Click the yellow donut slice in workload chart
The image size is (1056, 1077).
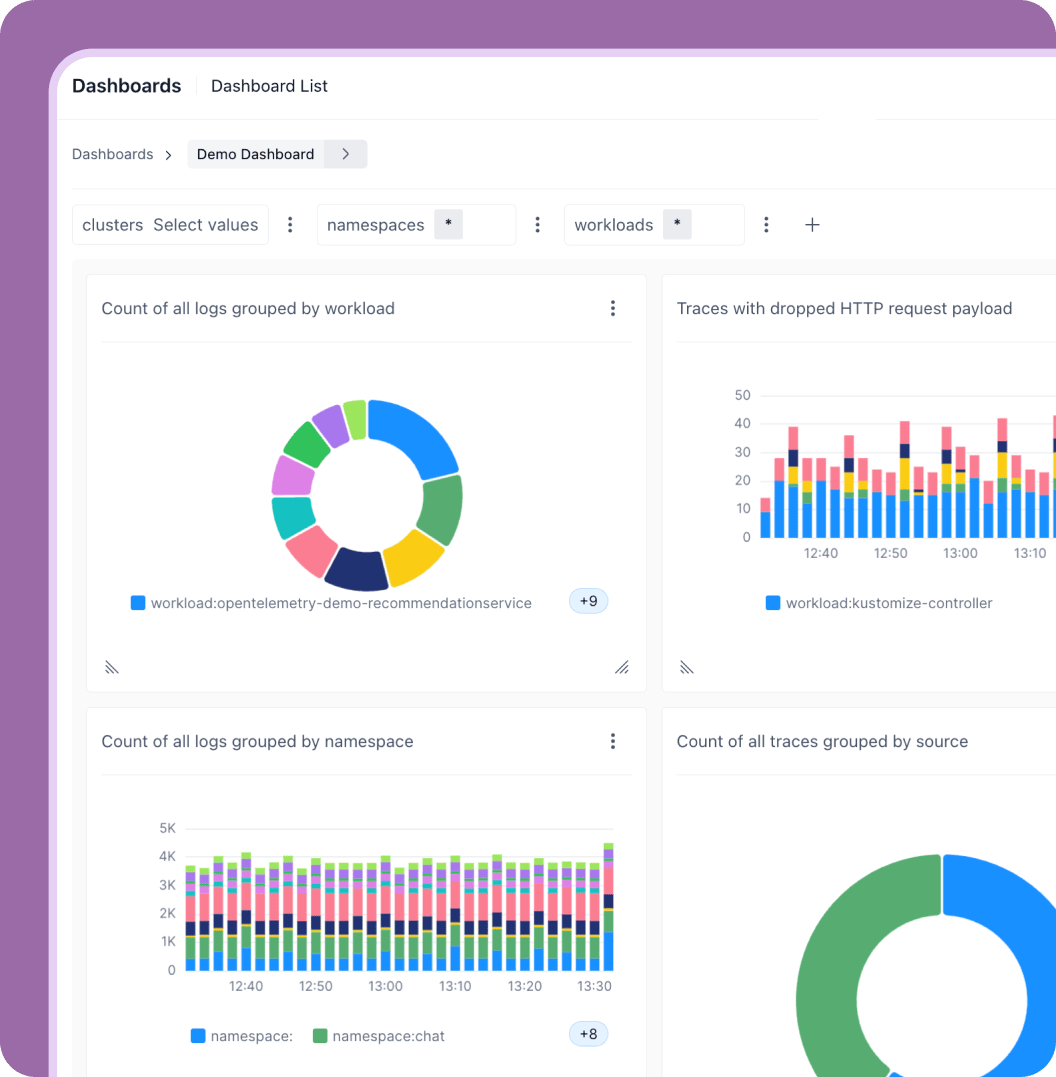(x=413, y=558)
